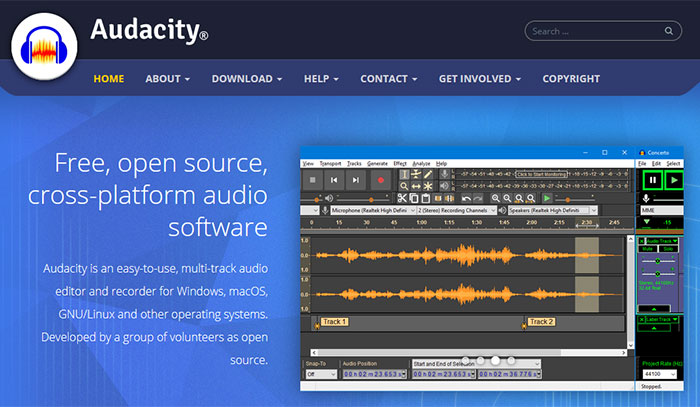
Task: Click the Redo arrow icon
Action: pos(478,198)
